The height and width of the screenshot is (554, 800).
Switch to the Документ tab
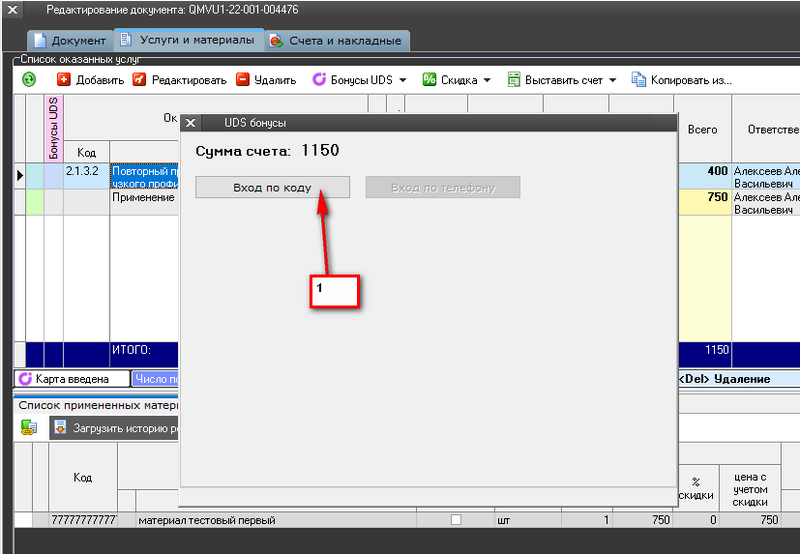tap(69, 41)
